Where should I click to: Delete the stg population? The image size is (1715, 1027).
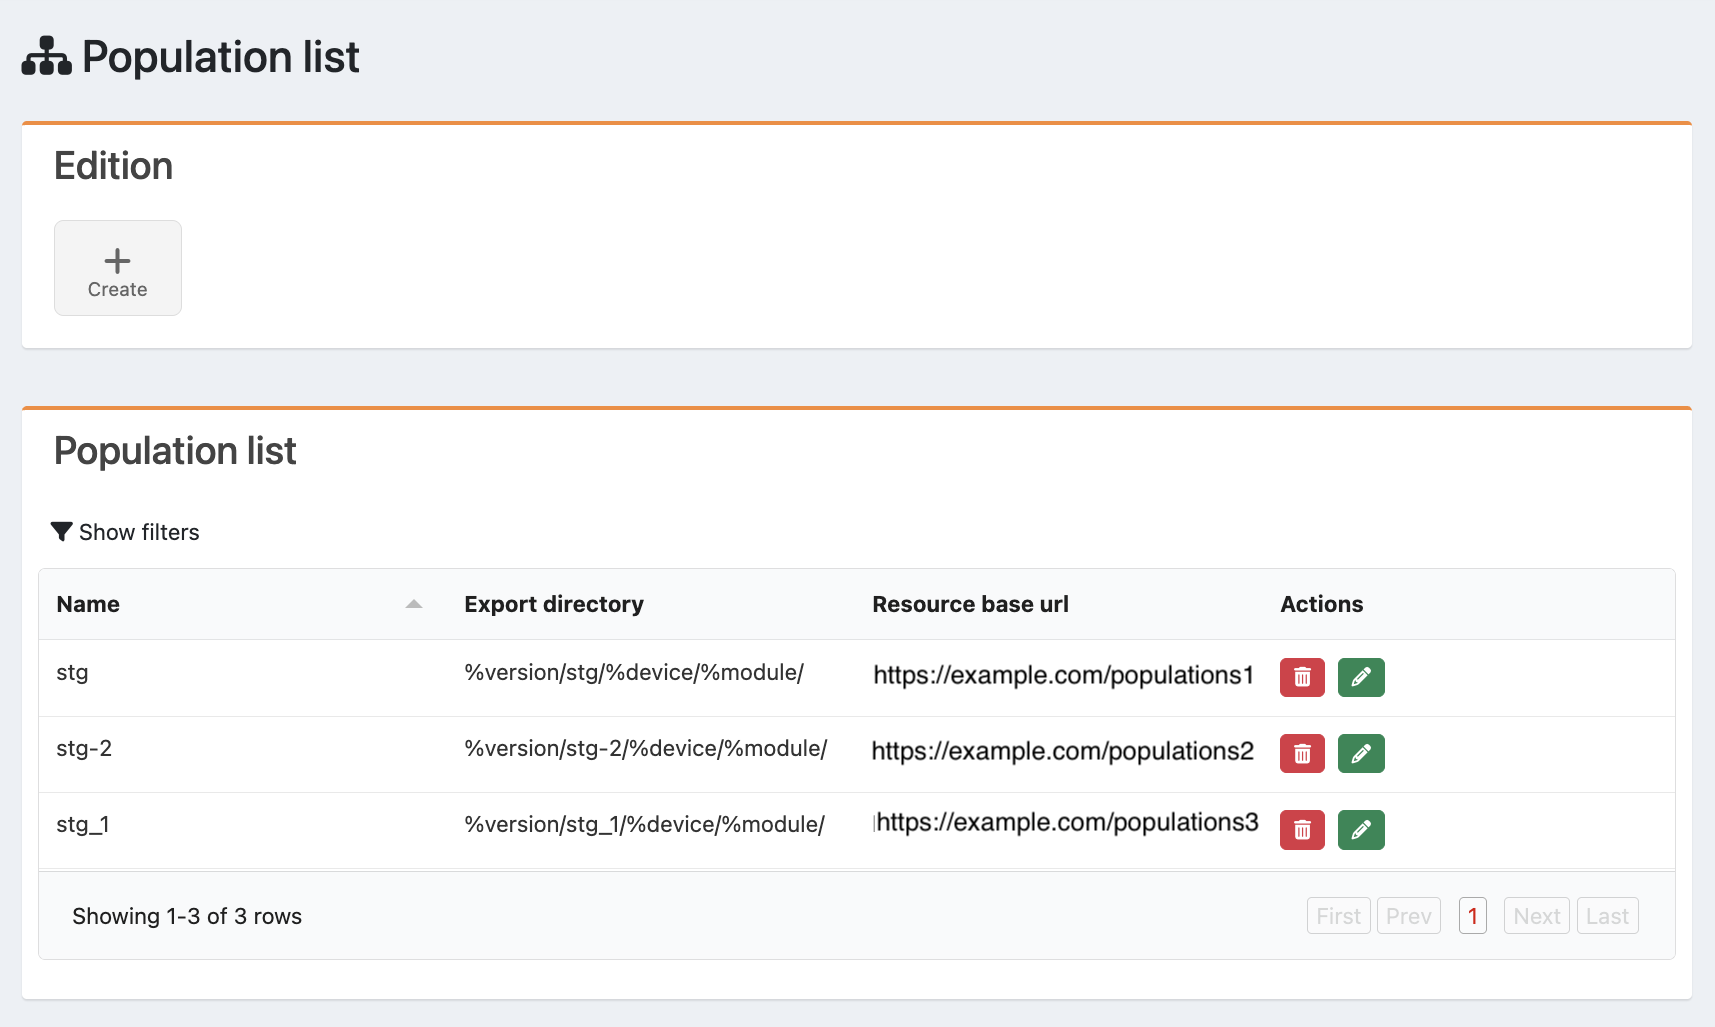tap(1302, 677)
